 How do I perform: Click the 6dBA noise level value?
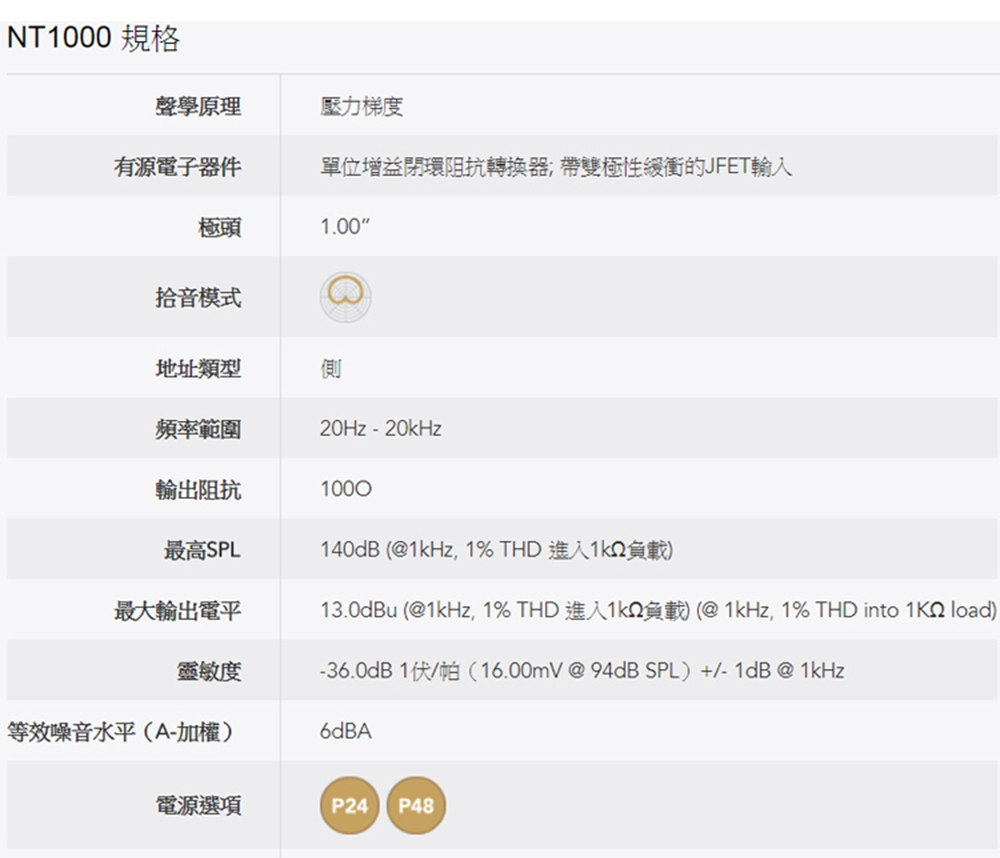(346, 731)
